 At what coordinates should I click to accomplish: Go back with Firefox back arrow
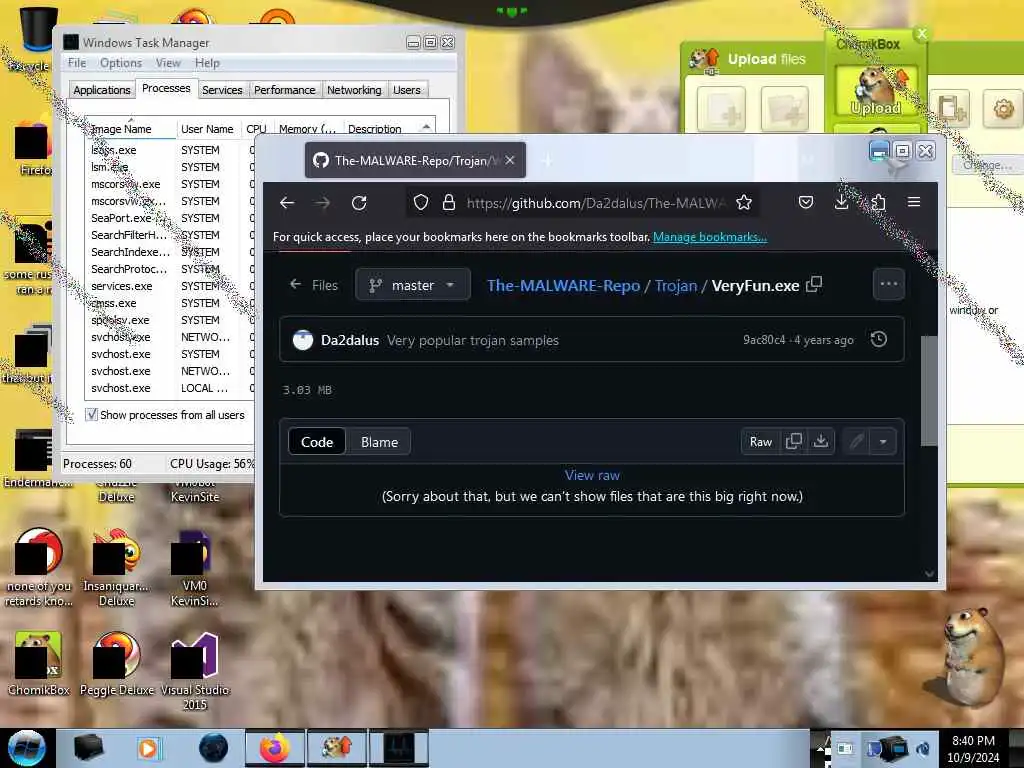click(287, 203)
